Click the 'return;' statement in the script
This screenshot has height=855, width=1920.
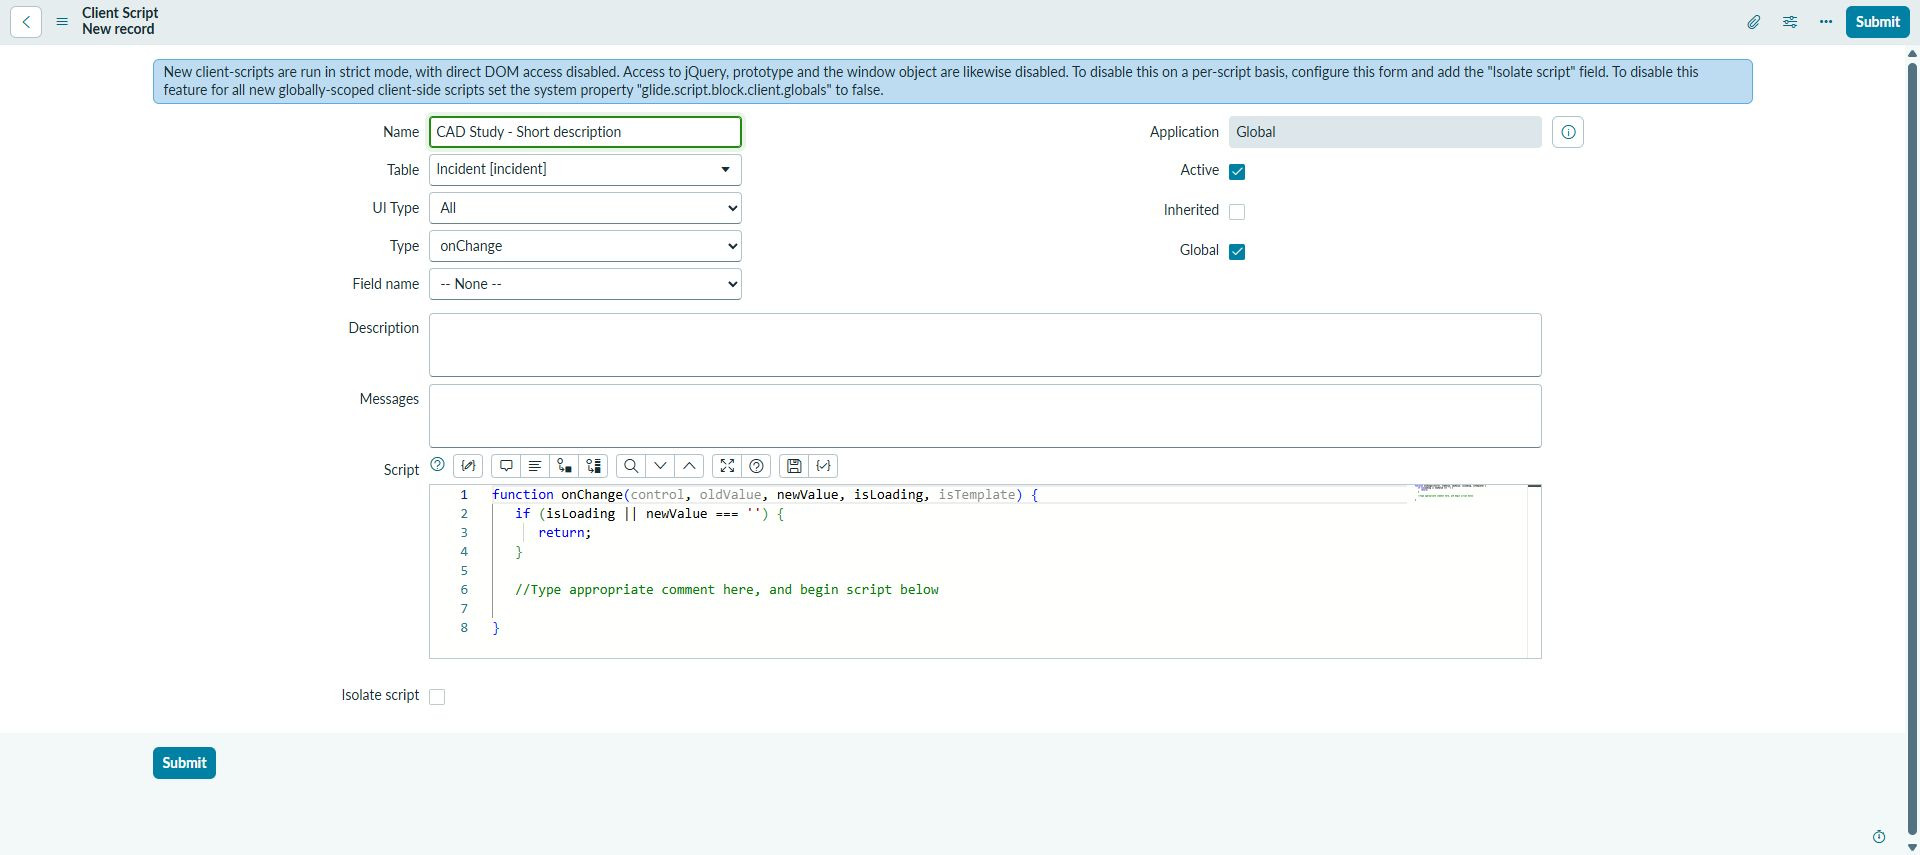click(565, 533)
